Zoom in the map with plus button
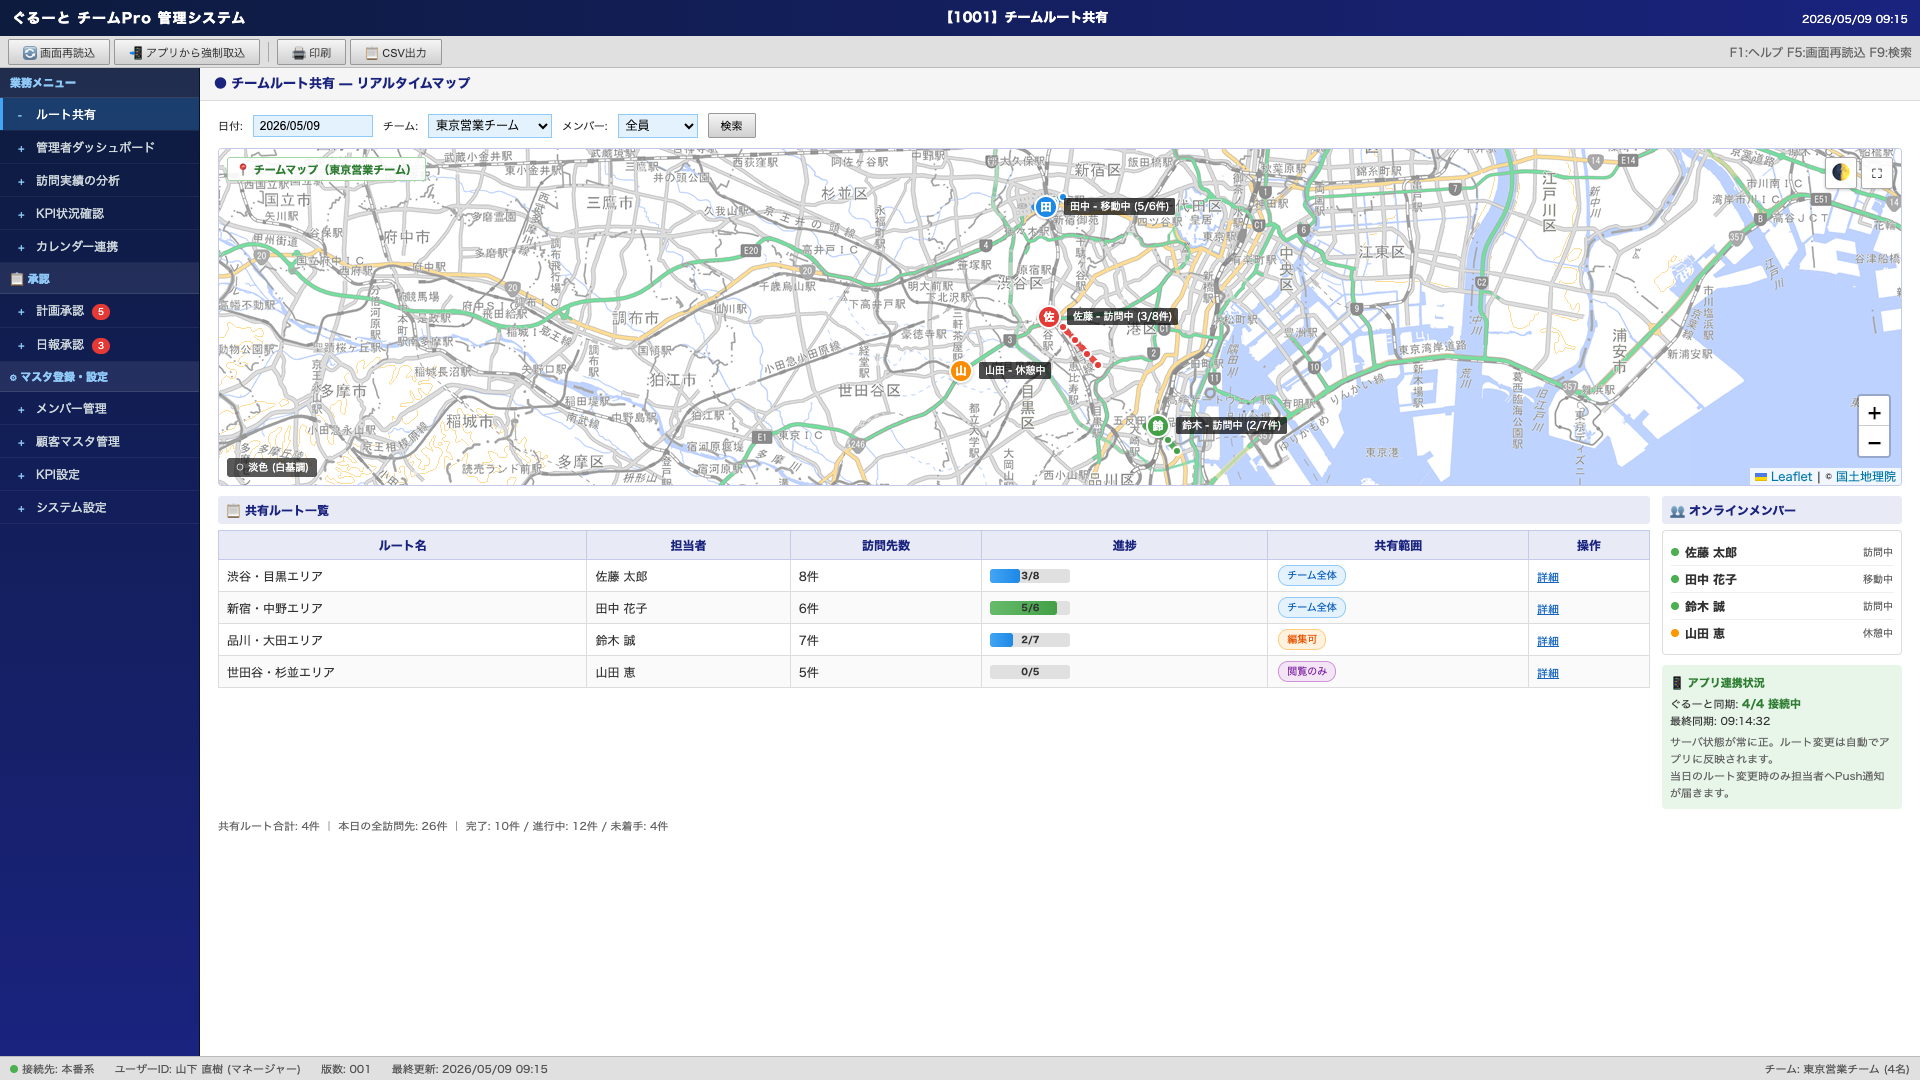The width and height of the screenshot is (1920, 1080). (1874, 413)
